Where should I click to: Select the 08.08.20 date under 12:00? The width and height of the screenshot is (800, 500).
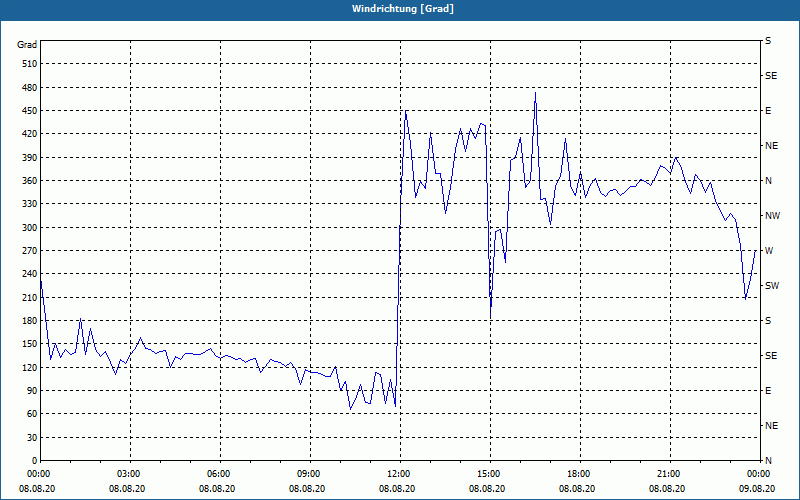click(x=397, y=489)
